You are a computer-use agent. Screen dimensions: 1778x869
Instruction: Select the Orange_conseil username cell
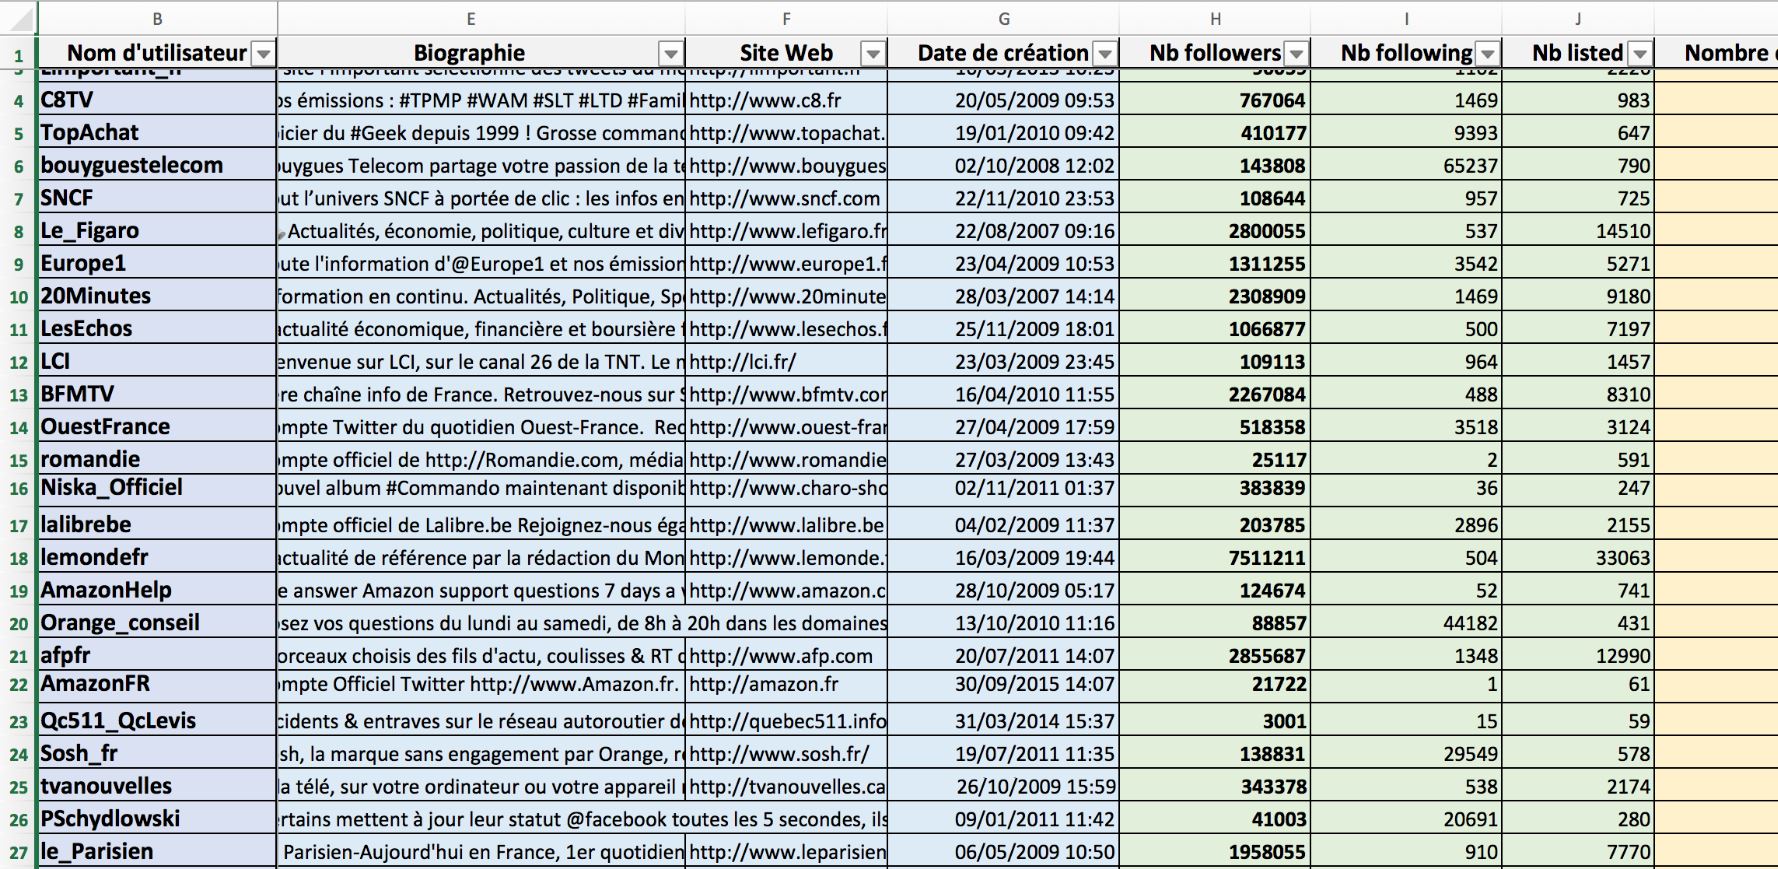[x=157, y=623]
